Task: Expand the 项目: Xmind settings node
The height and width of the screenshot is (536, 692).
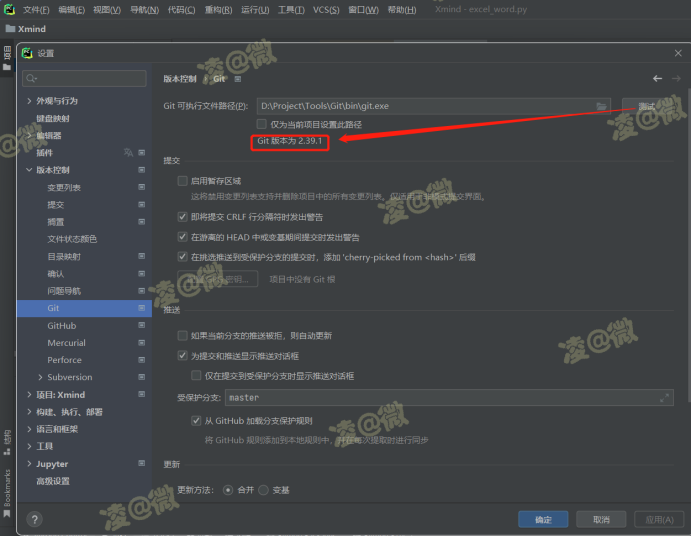Action: pyautogui.click(x=29, y=394)
